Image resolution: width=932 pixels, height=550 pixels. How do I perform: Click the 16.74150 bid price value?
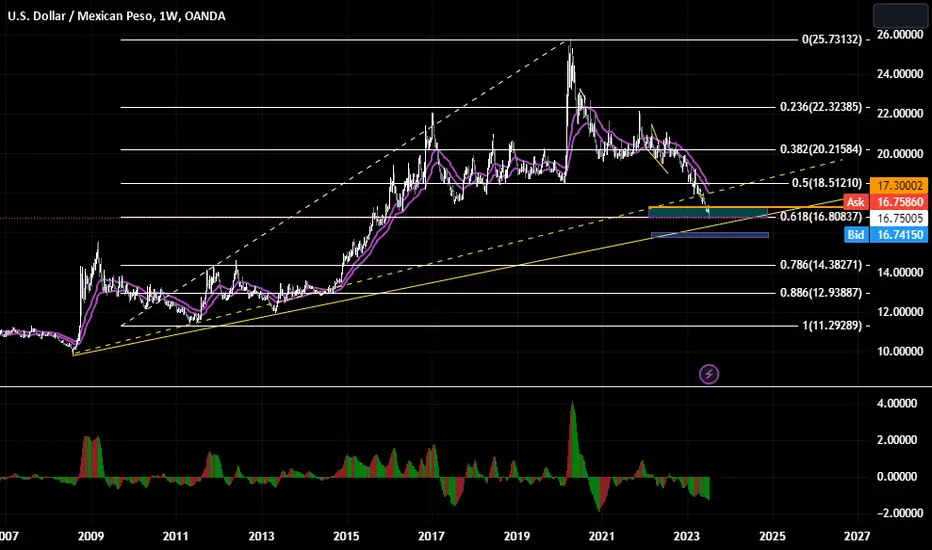[x=898, y=235]
